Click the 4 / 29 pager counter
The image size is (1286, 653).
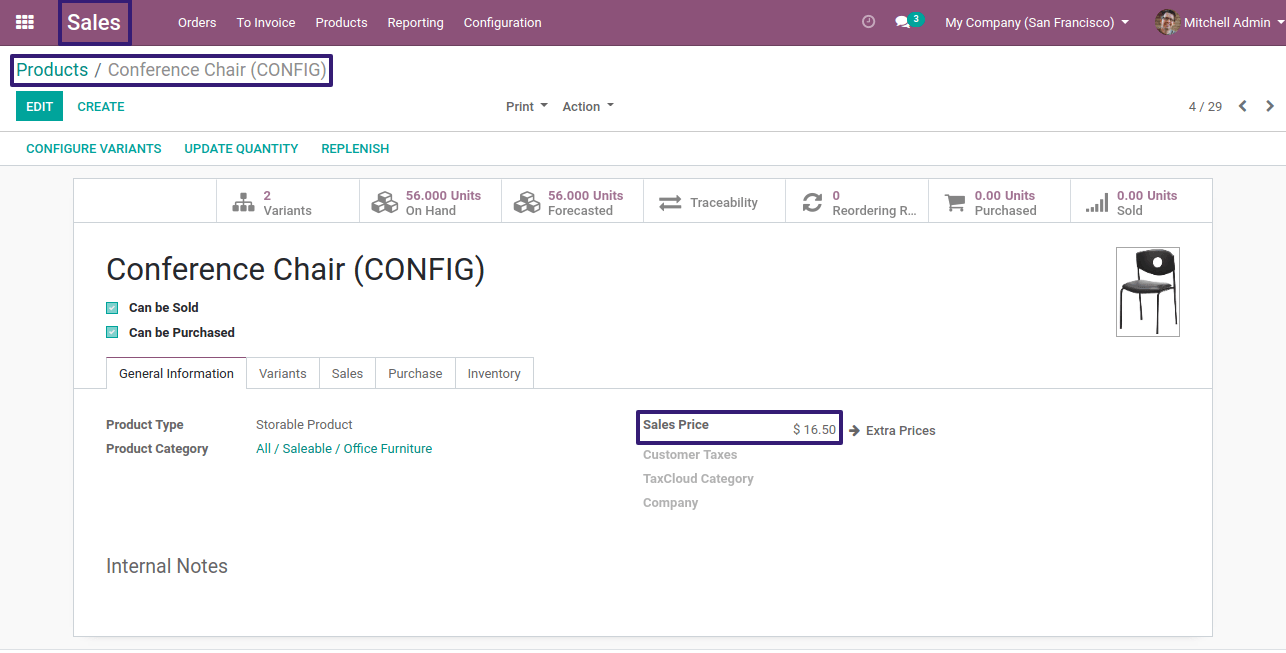pos(1205,107)
